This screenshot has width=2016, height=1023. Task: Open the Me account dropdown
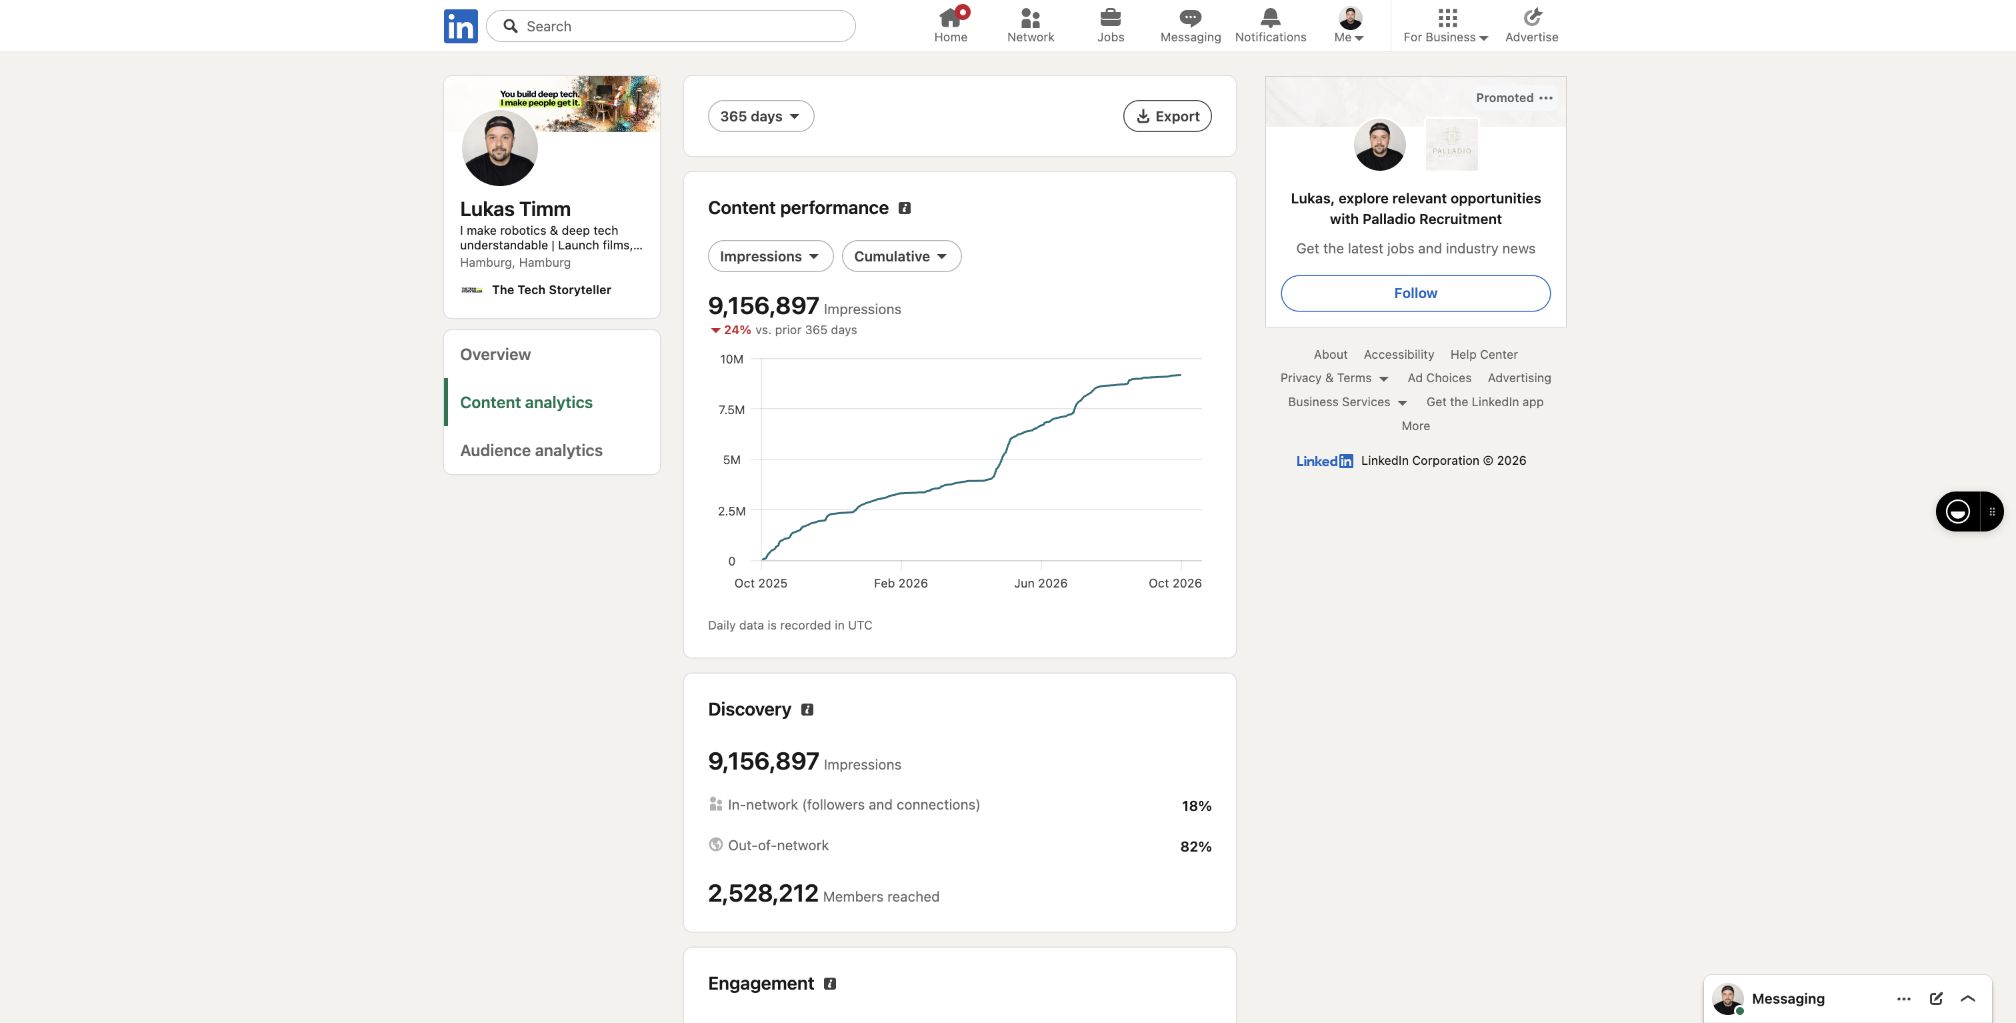pyautogui.click(x=1350, y=25)
